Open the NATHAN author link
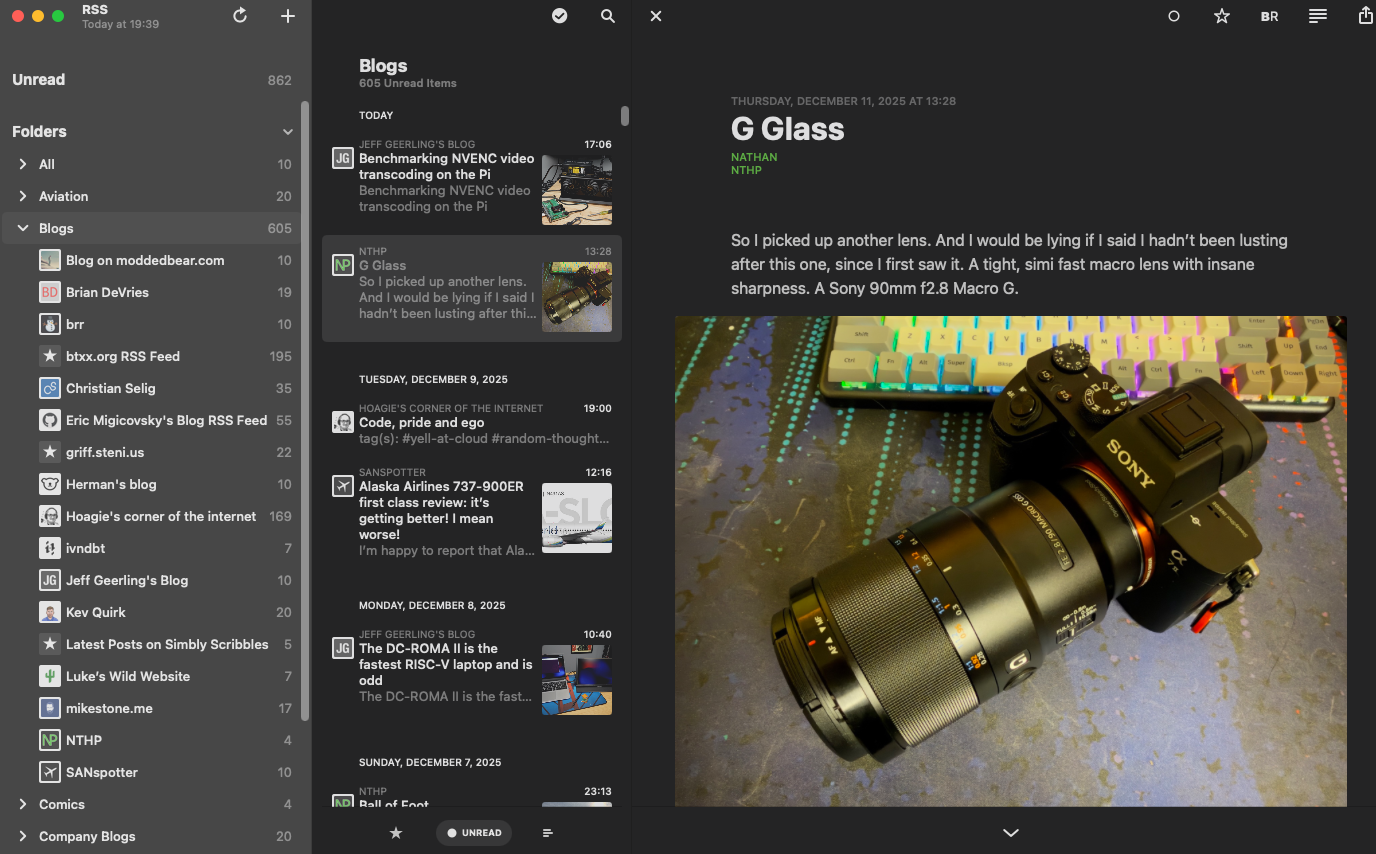Screen dimensions: 1376x854 [x=754, y=157]
